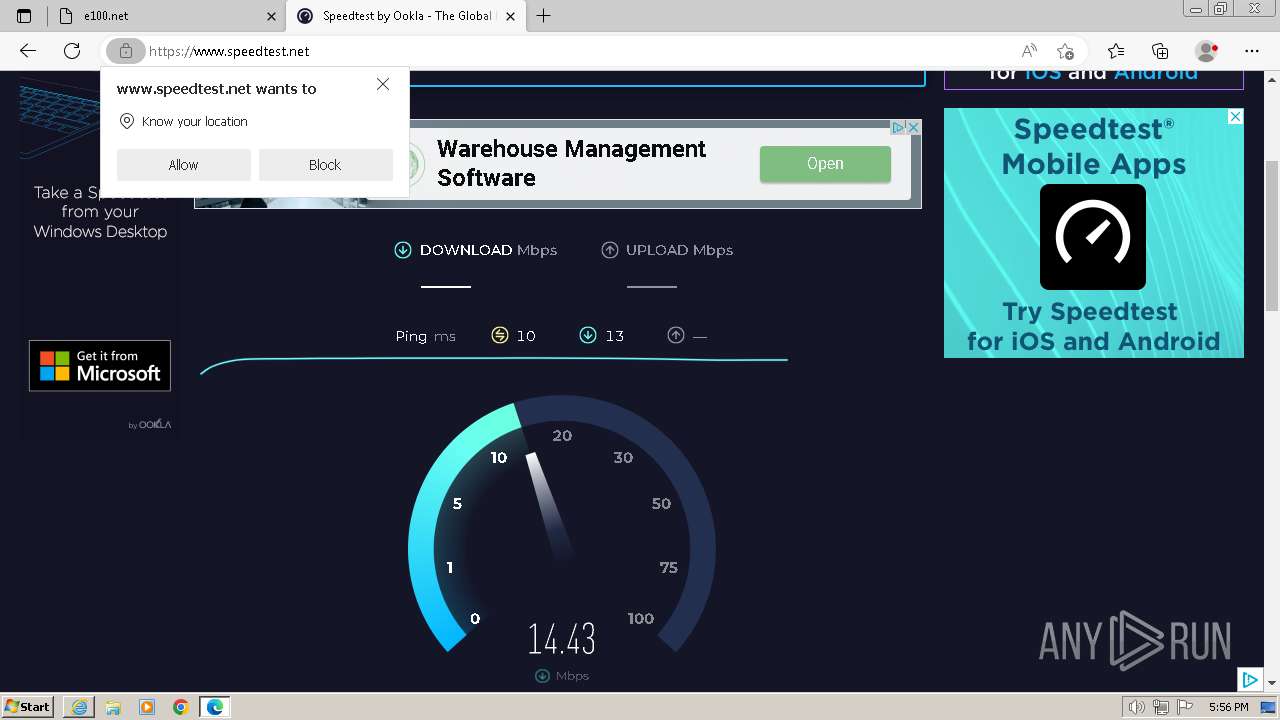Click the bottom-right AdChoices corner icon
The height and width of the screenshot is (720, 1280).
(1250, 679)
